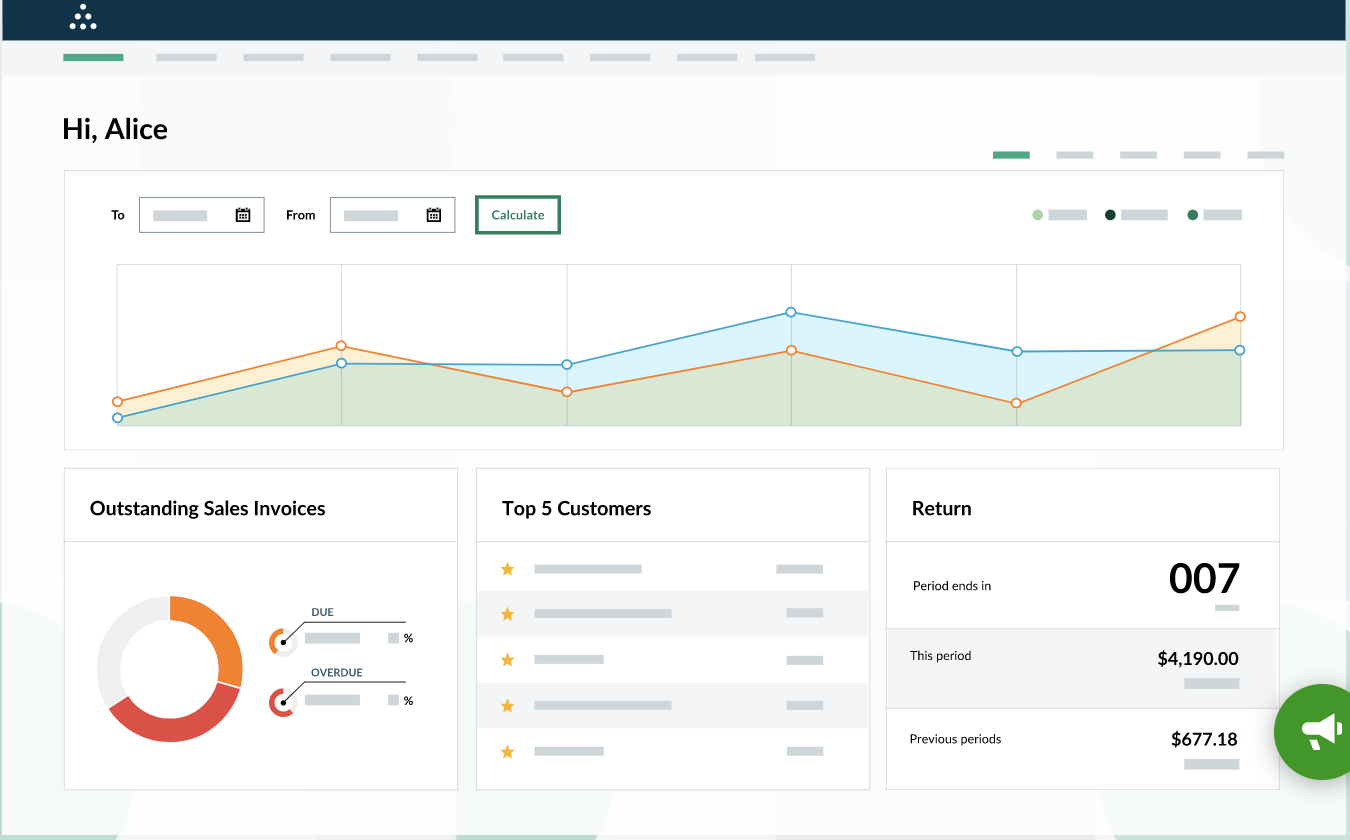The width and height of the screenshot is (1350, 840).
Task: Open the green megaphone announcements button
Action: point(1320,732)
